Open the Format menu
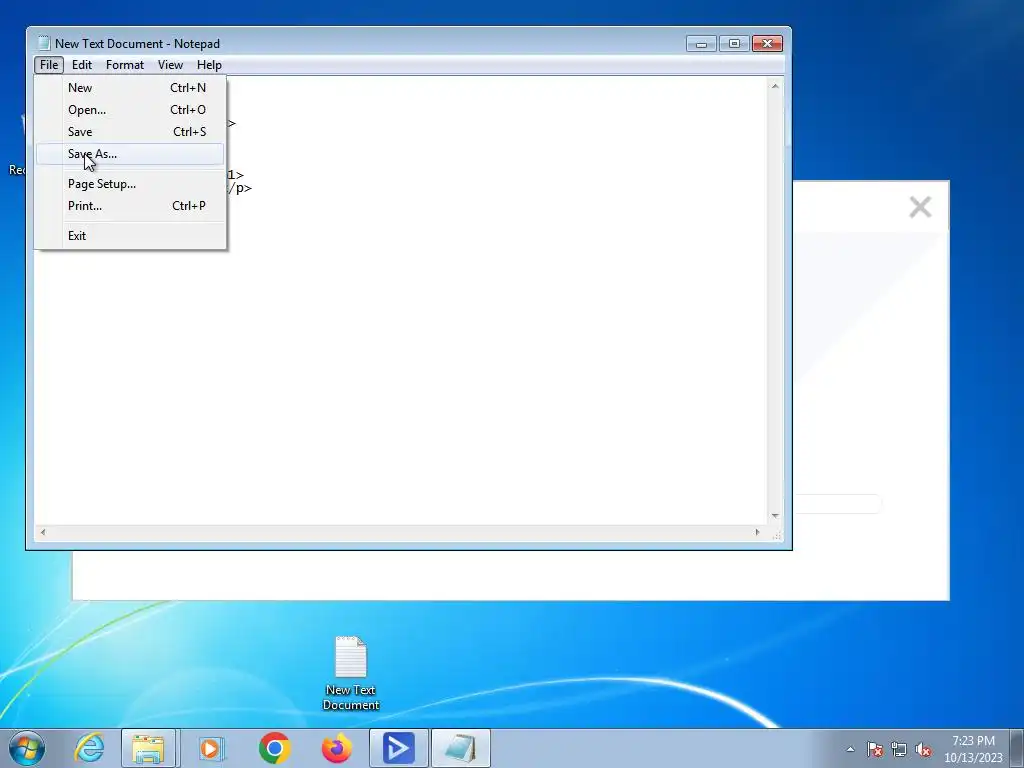This screenshot has height=768, width=1024. click(125, 65)
